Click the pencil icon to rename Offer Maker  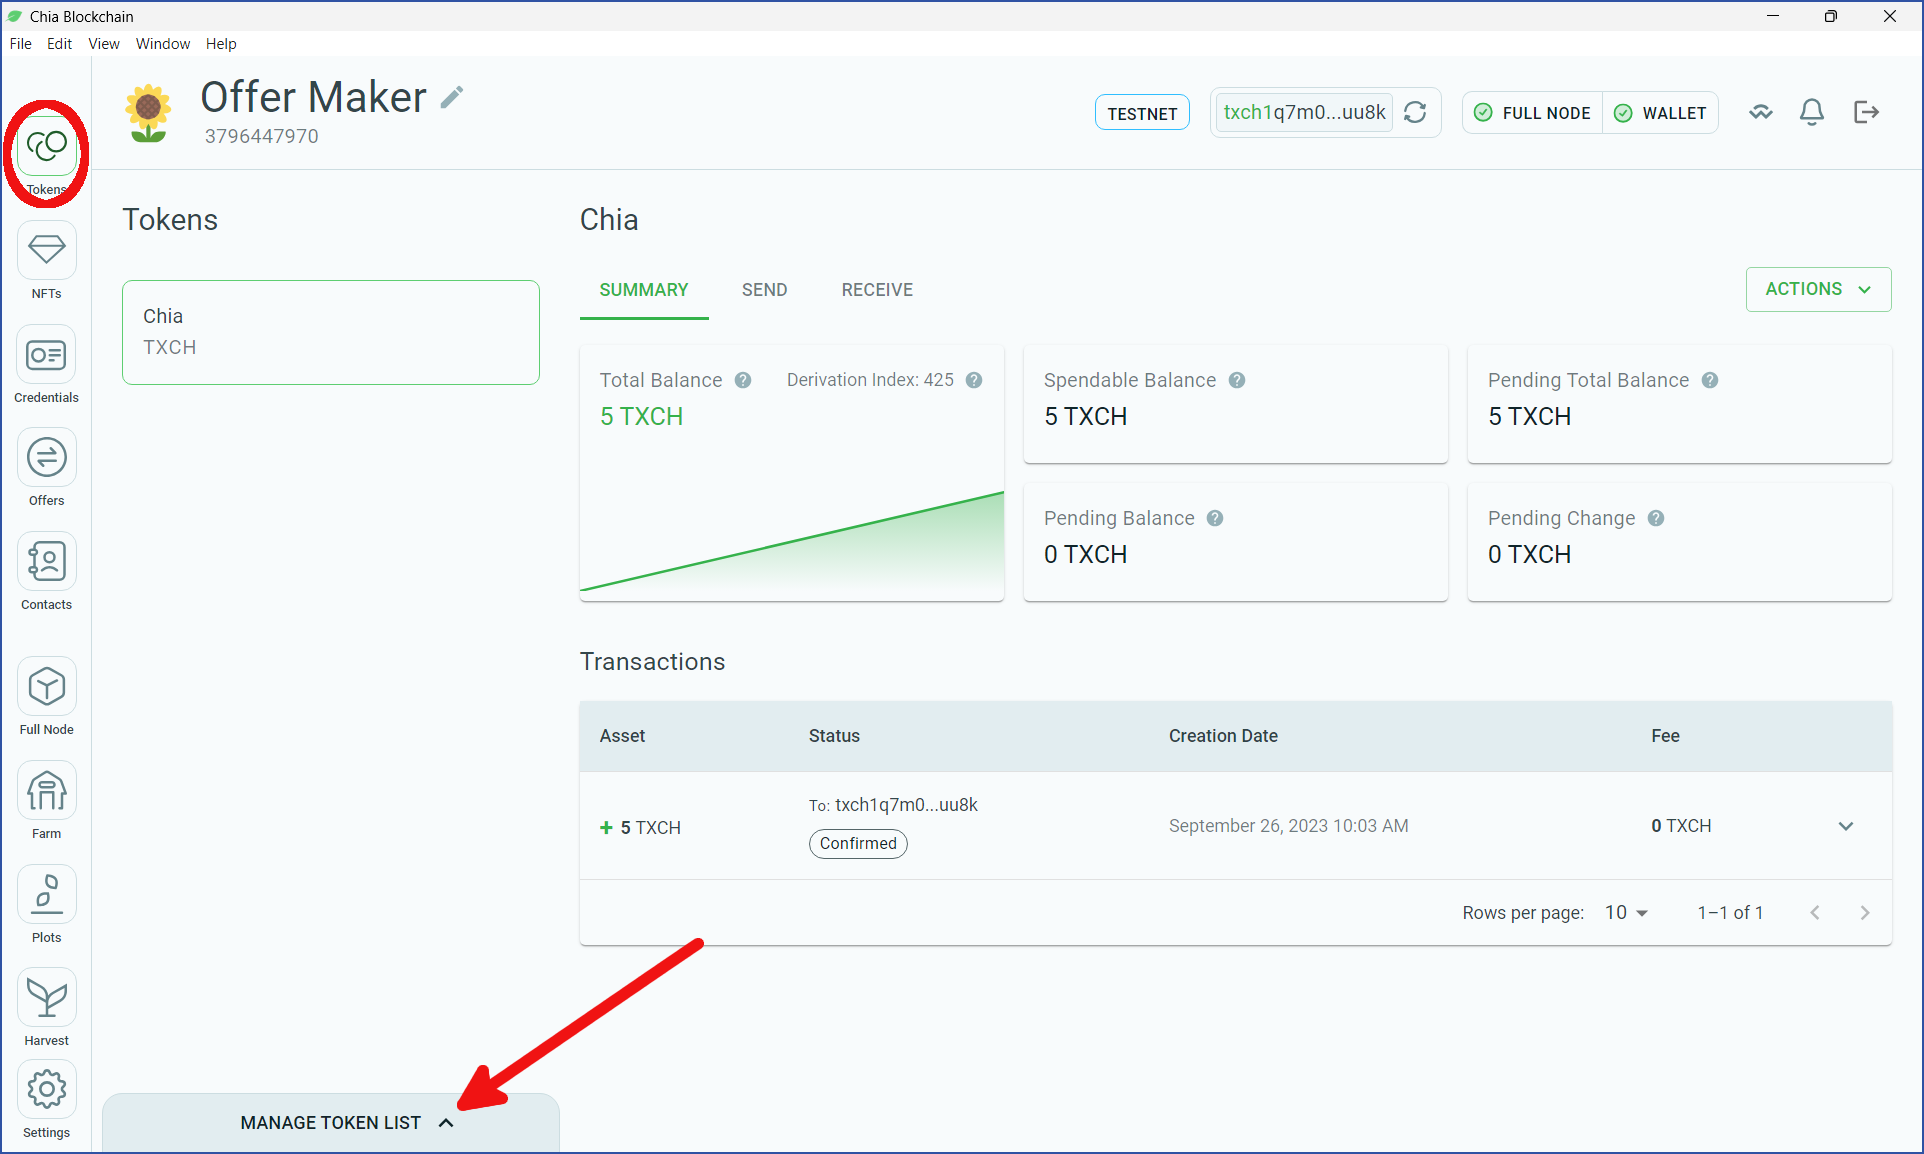click(x=453, y=97)
